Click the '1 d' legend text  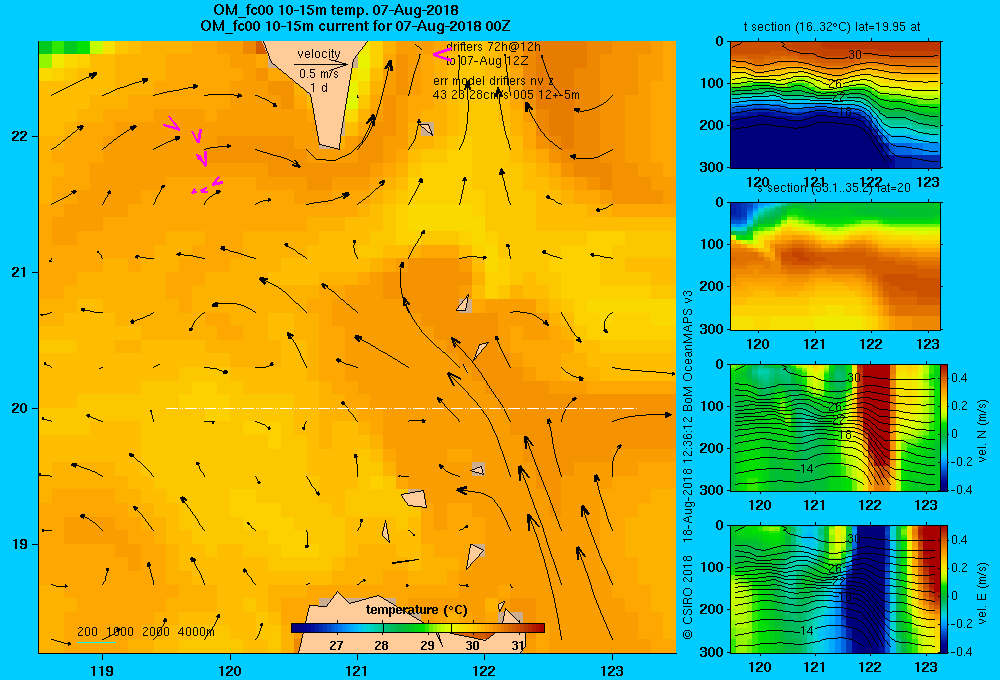[x=319, y=87]
